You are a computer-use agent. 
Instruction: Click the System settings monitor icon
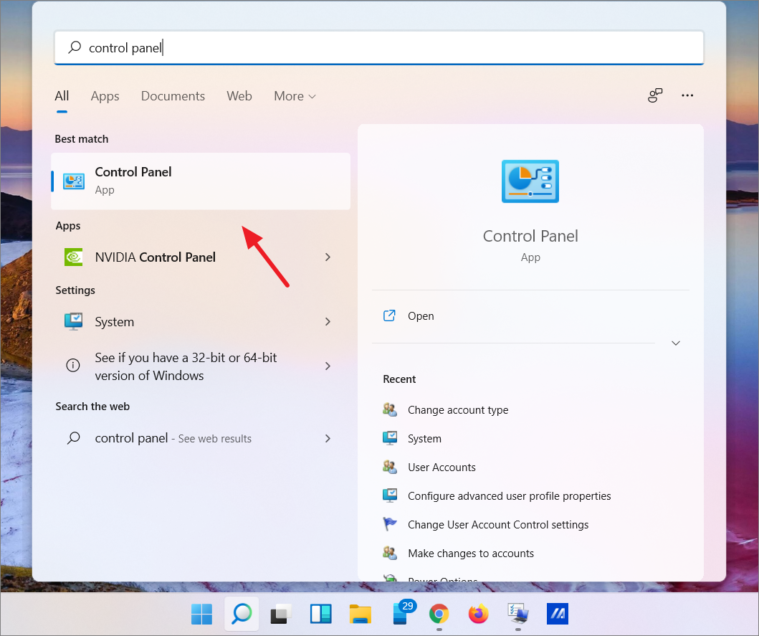click(74, 321)
